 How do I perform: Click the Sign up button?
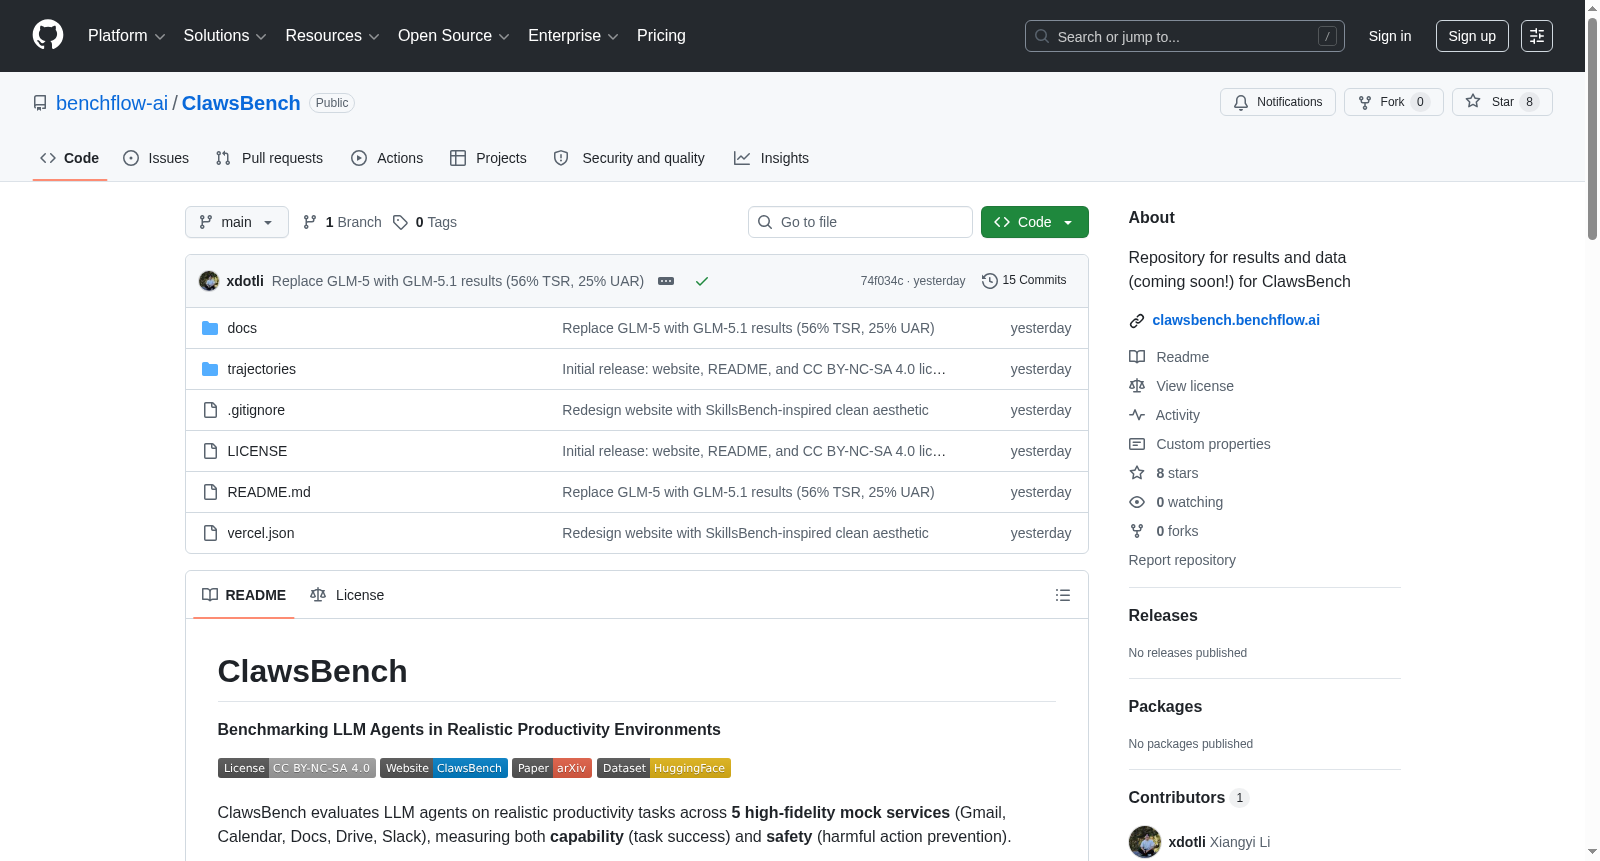tap(1472, 36)
